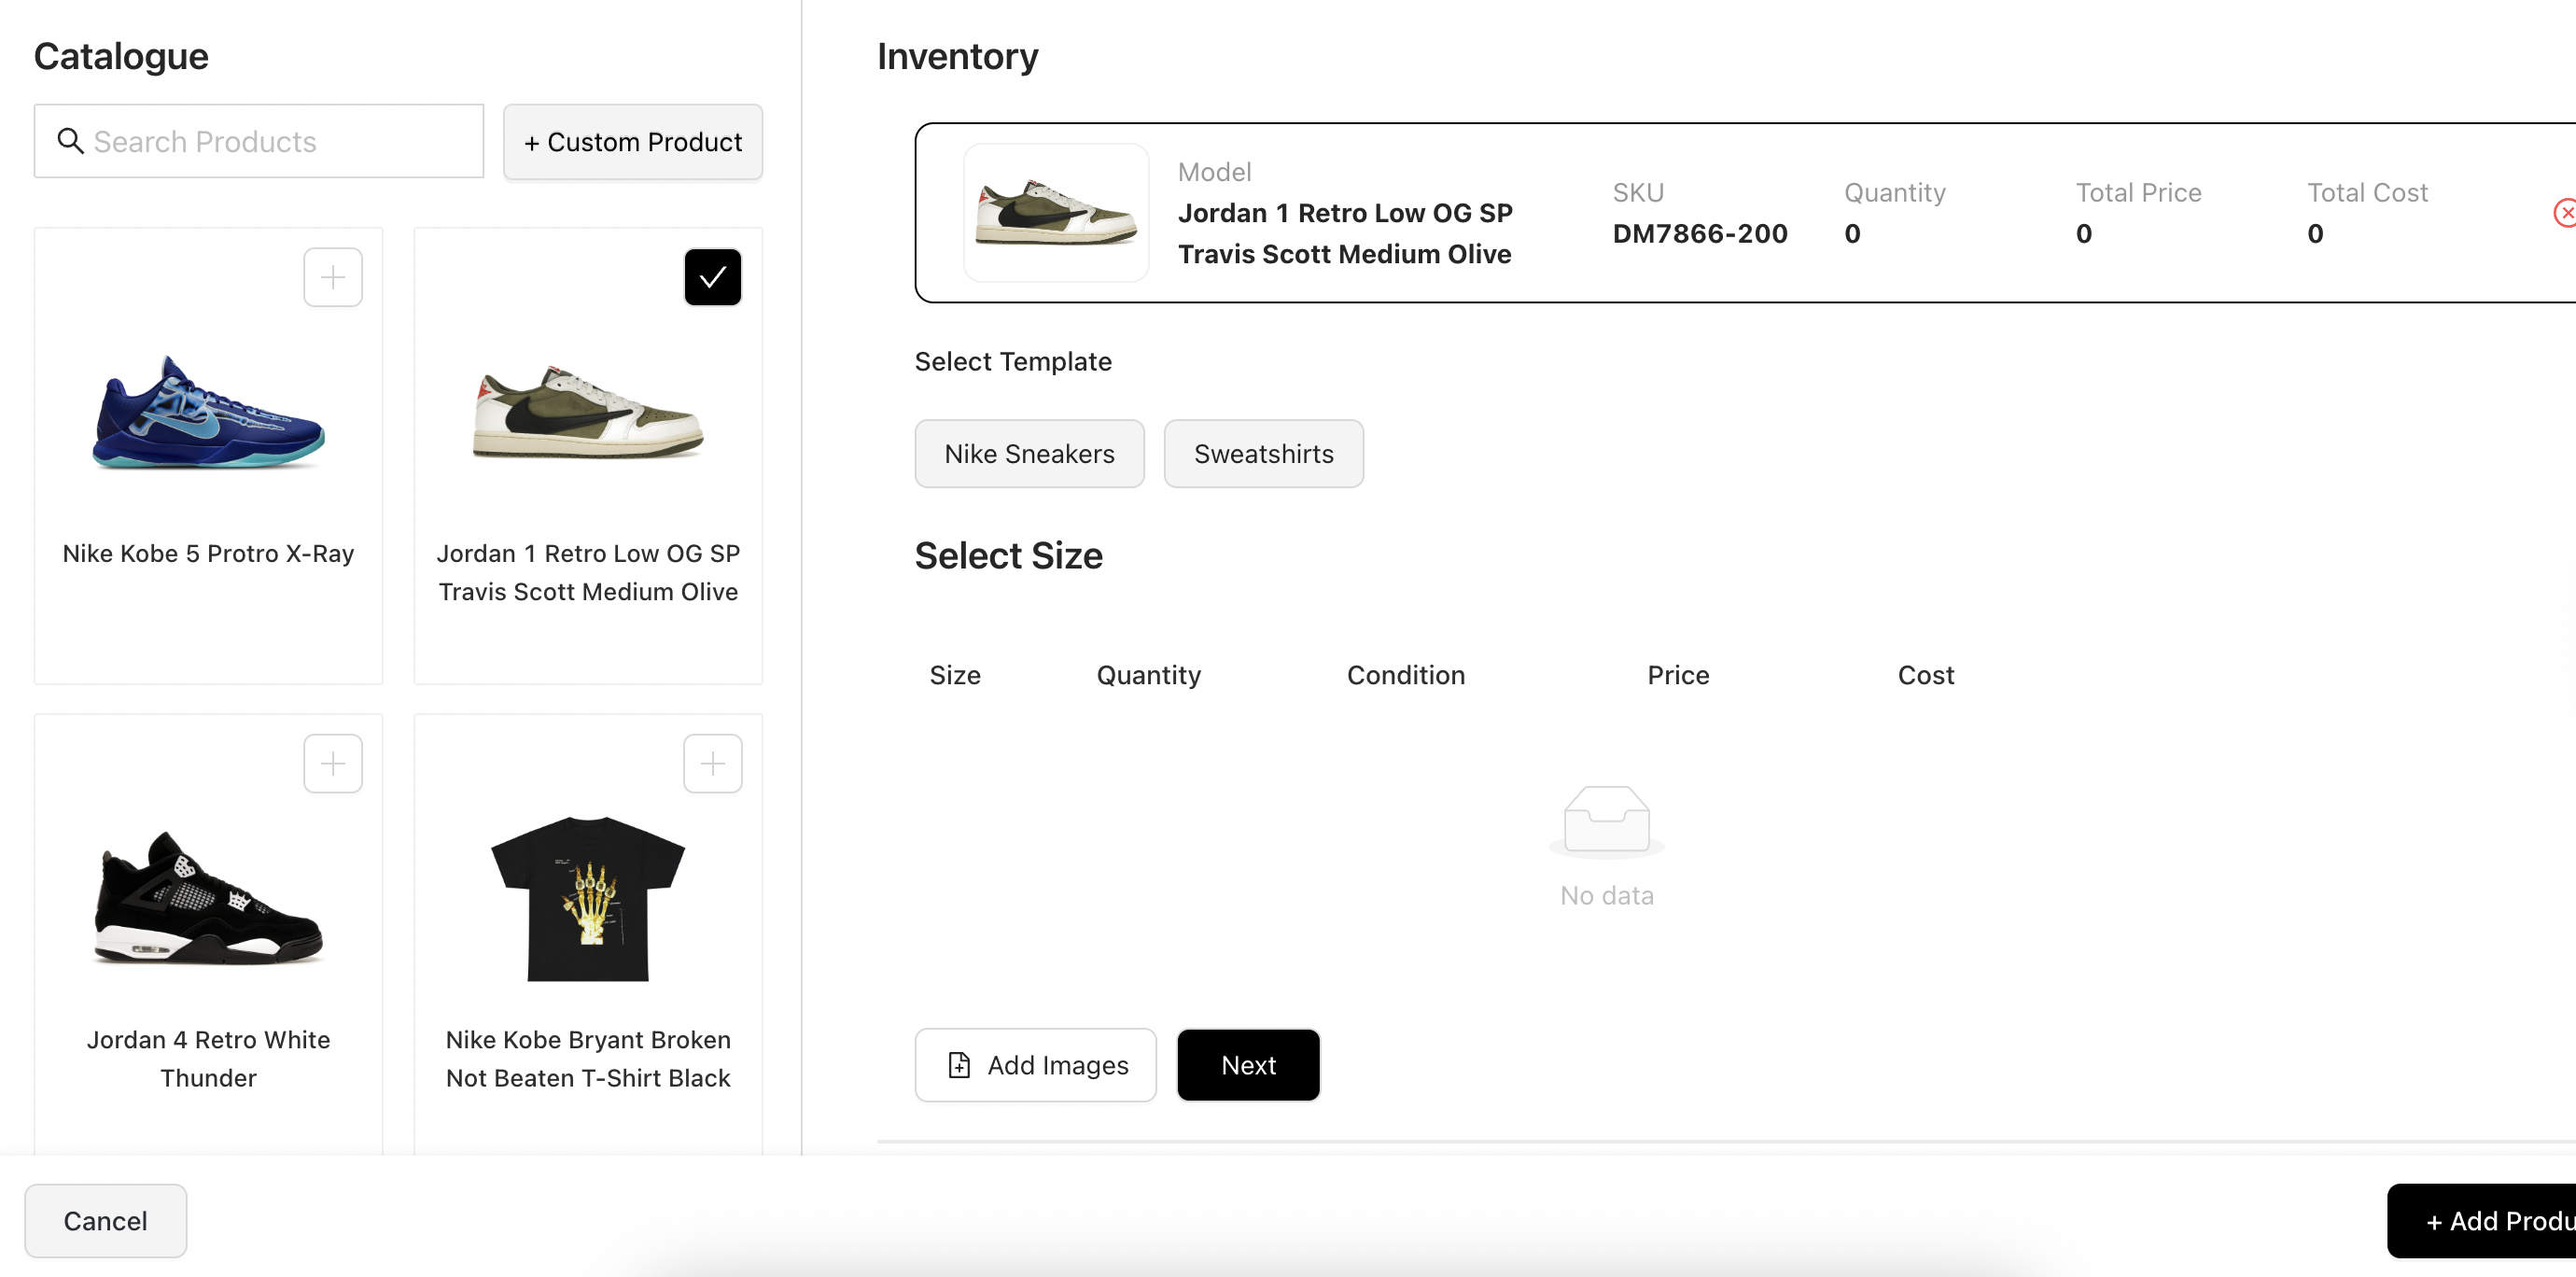Click the Nike Kobe 5 Protro shoe image
This screenshot has width=2576, height=1277.
(208, 413)
